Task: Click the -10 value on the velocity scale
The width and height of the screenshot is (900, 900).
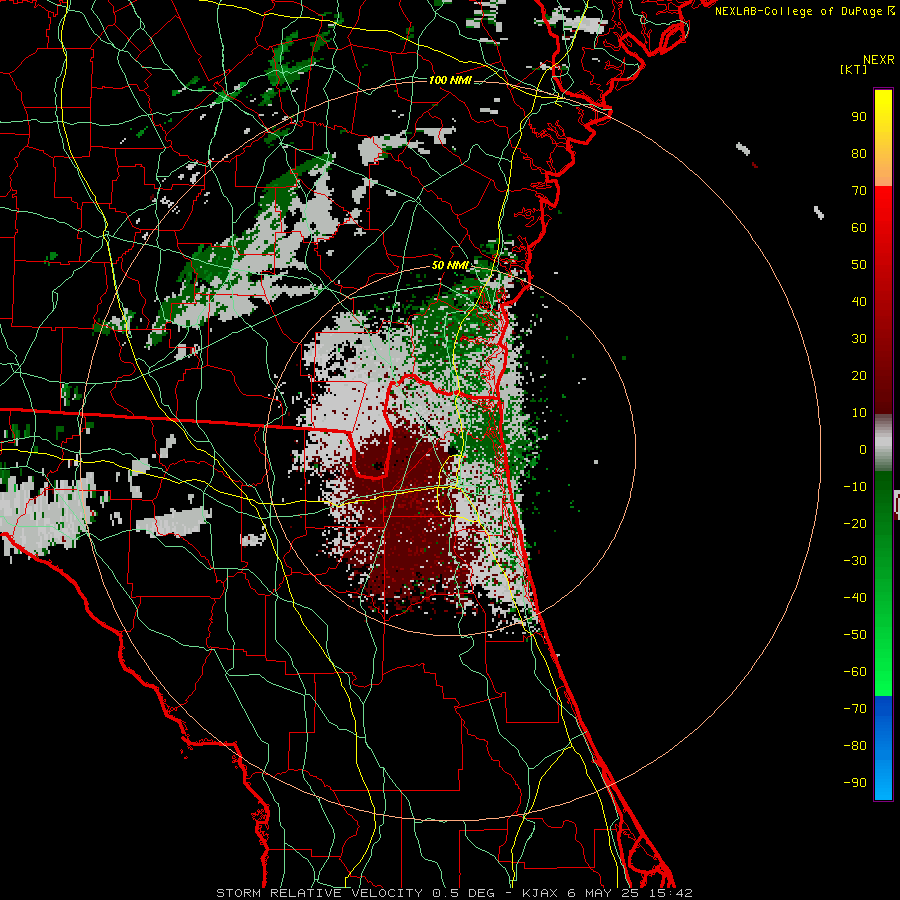Action: 855,487
